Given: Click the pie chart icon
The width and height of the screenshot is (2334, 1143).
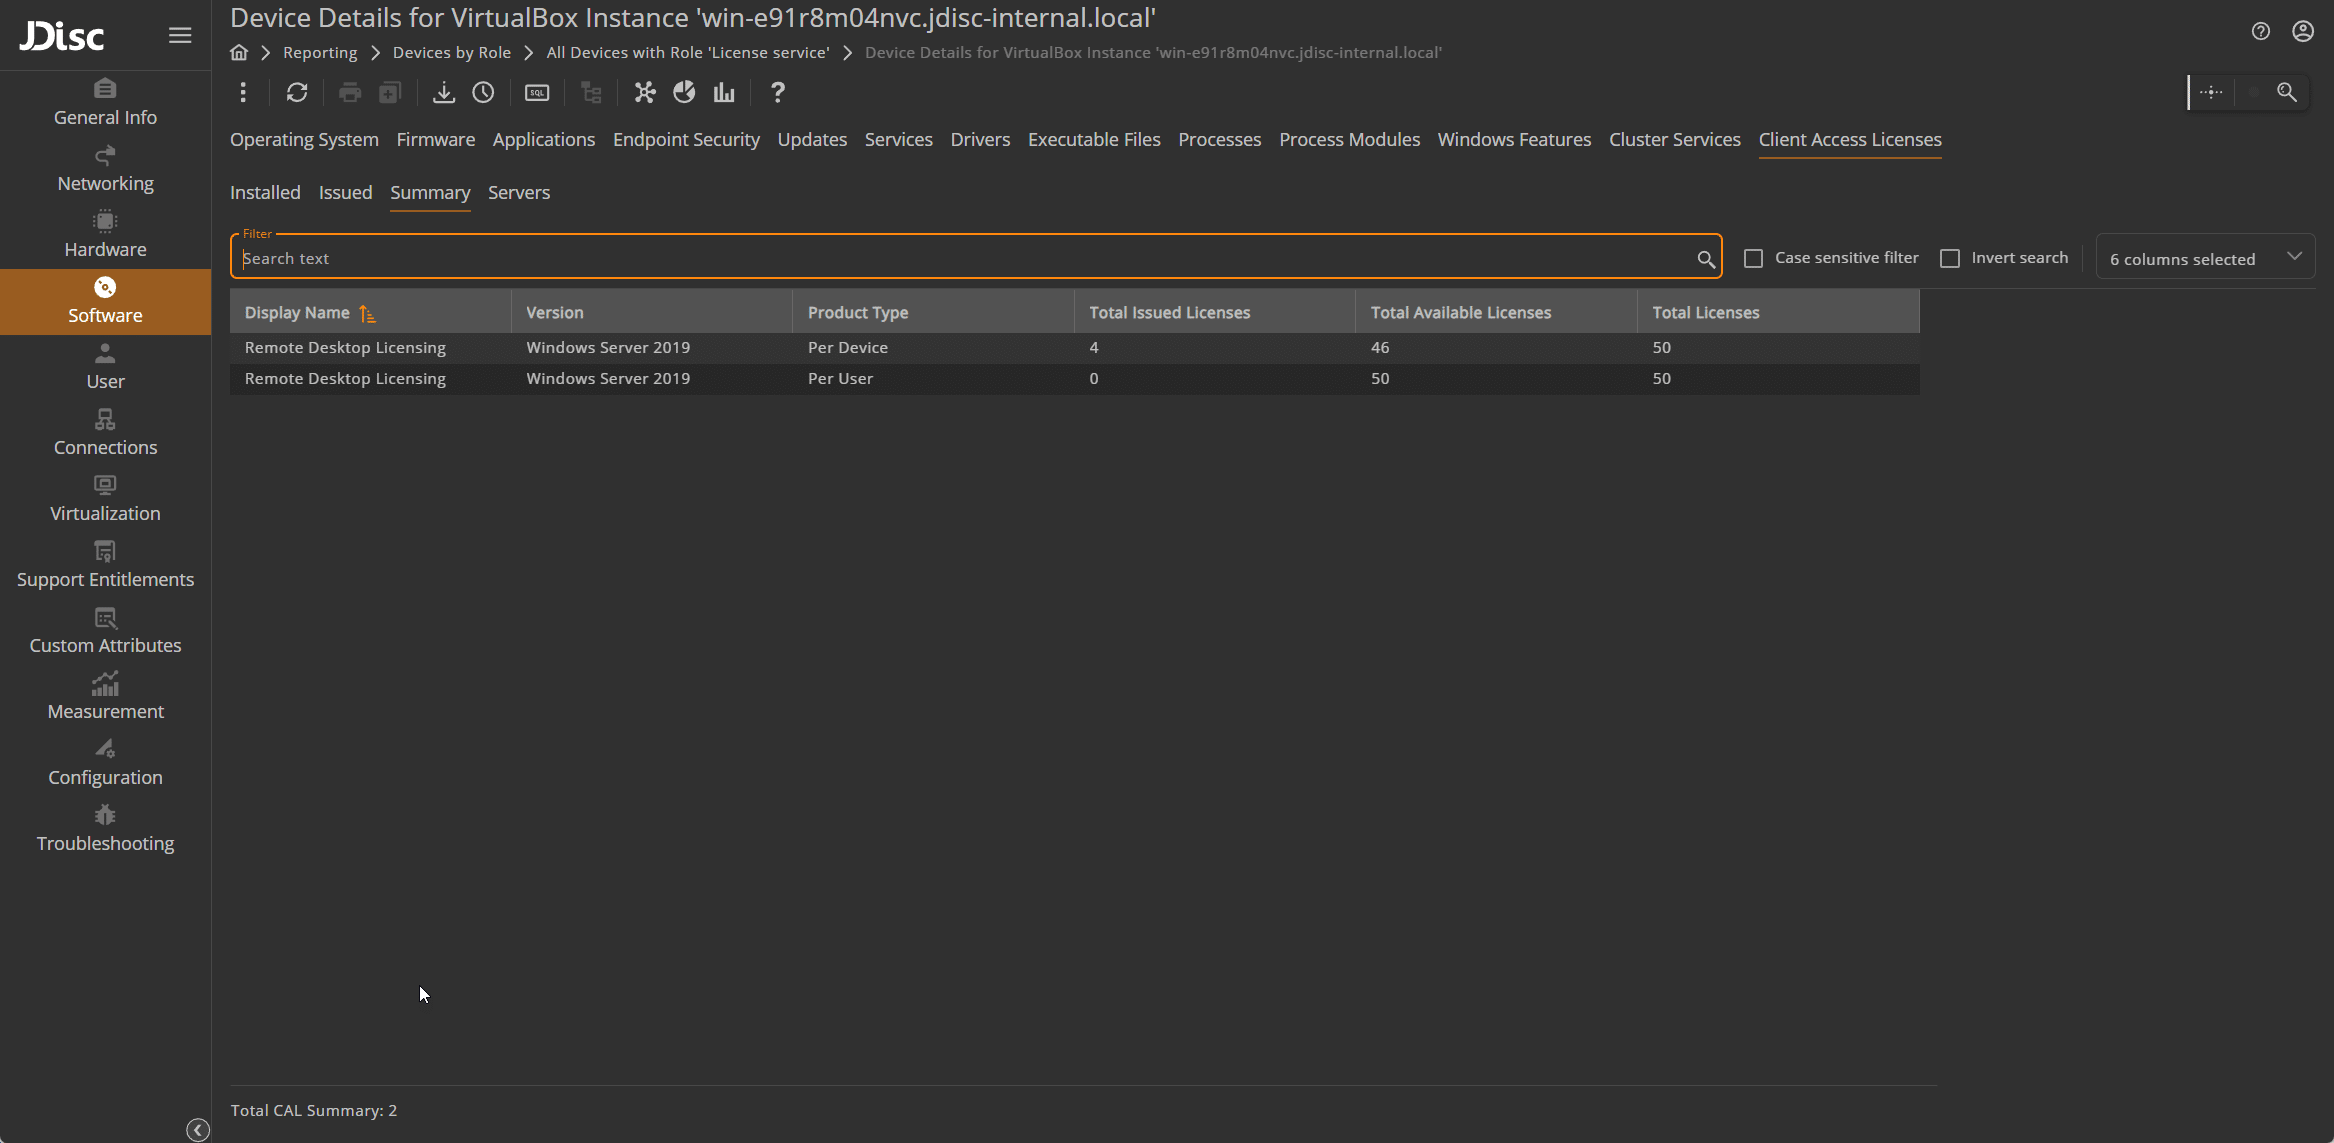Looking at the screenshot, I should coord(684,93).
